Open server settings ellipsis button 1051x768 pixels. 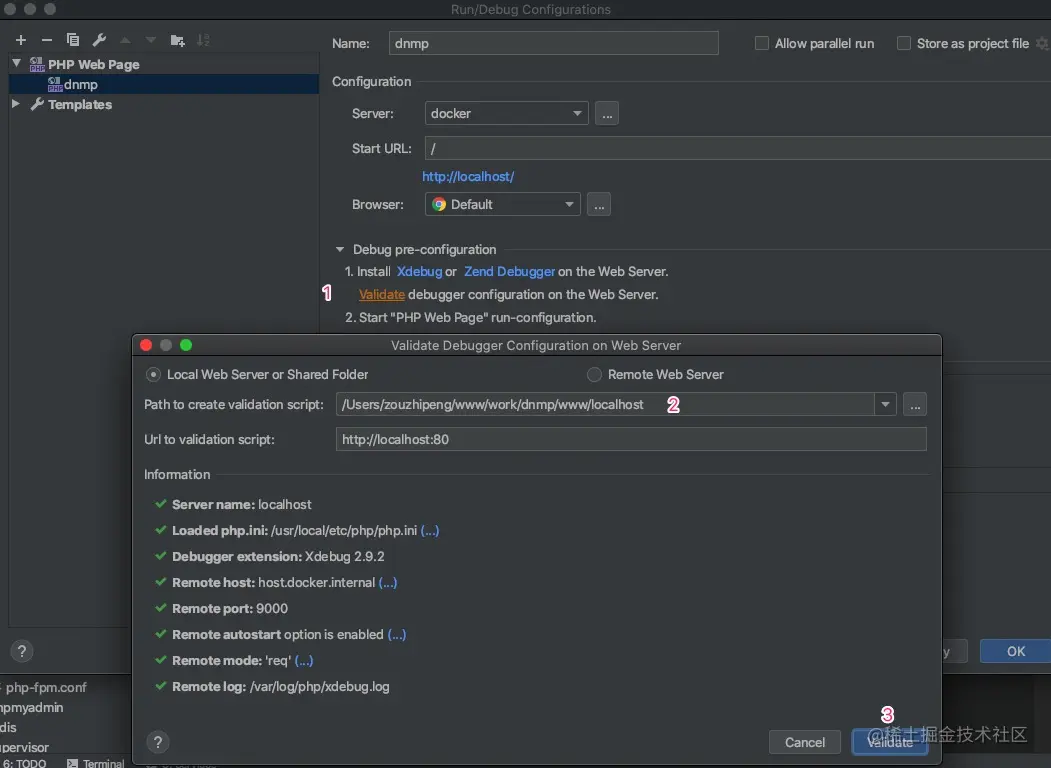(x=607, y=113)
